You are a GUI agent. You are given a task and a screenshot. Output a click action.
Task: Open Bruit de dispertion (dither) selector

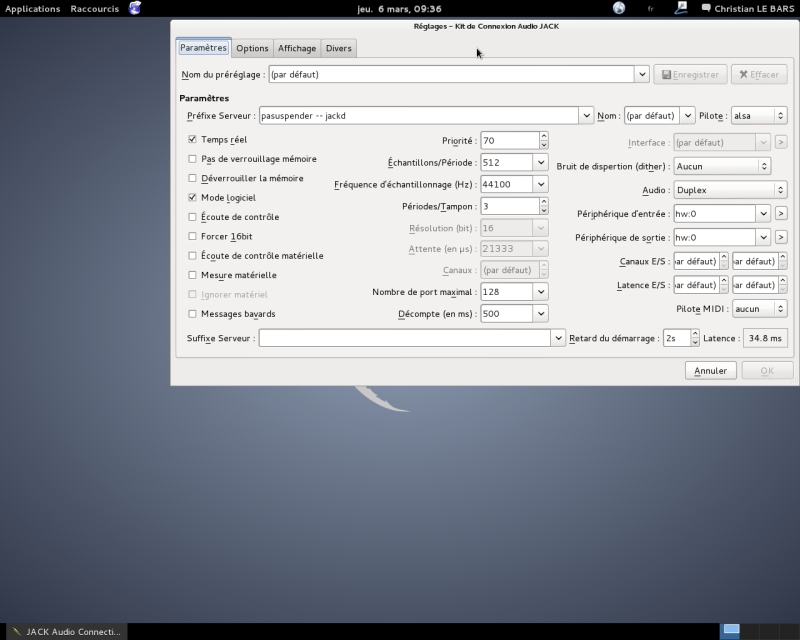(x=722, y=166)
